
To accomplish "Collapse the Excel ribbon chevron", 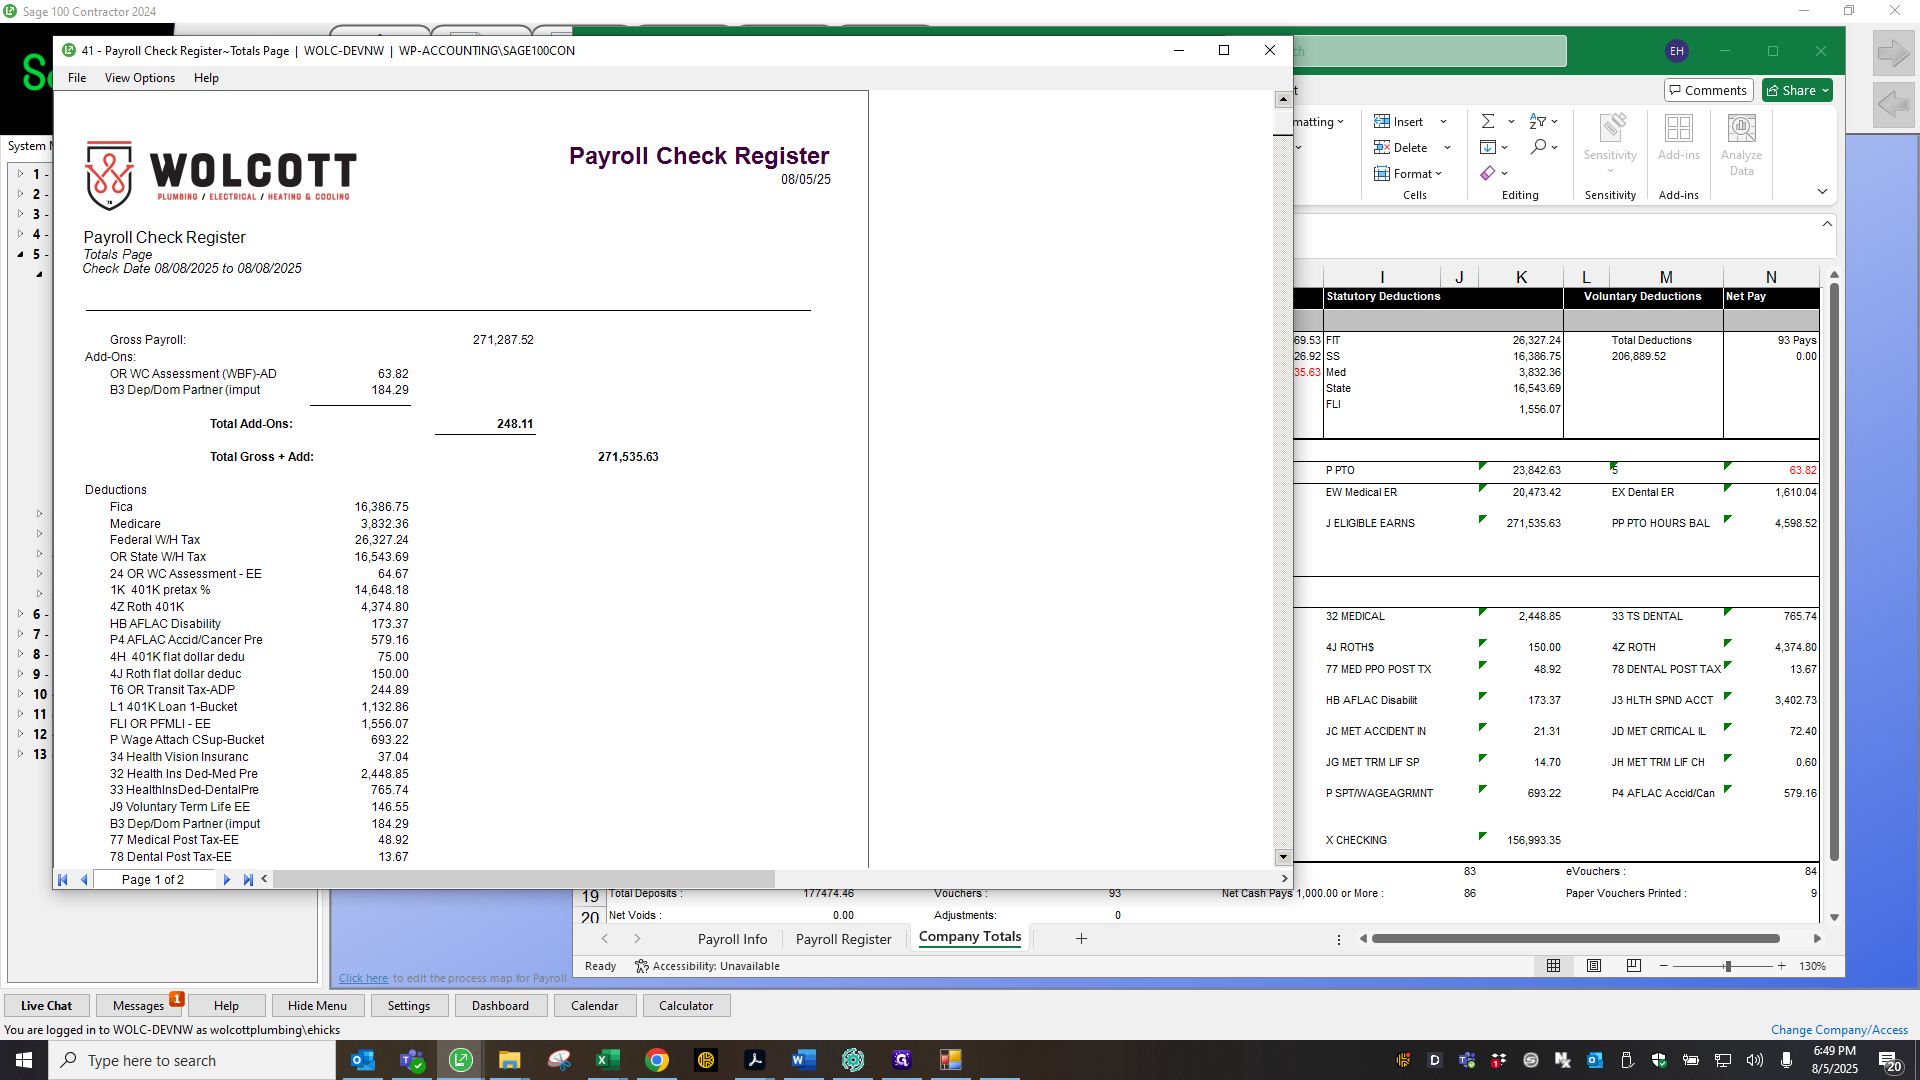I will (x=1822, y=191).
